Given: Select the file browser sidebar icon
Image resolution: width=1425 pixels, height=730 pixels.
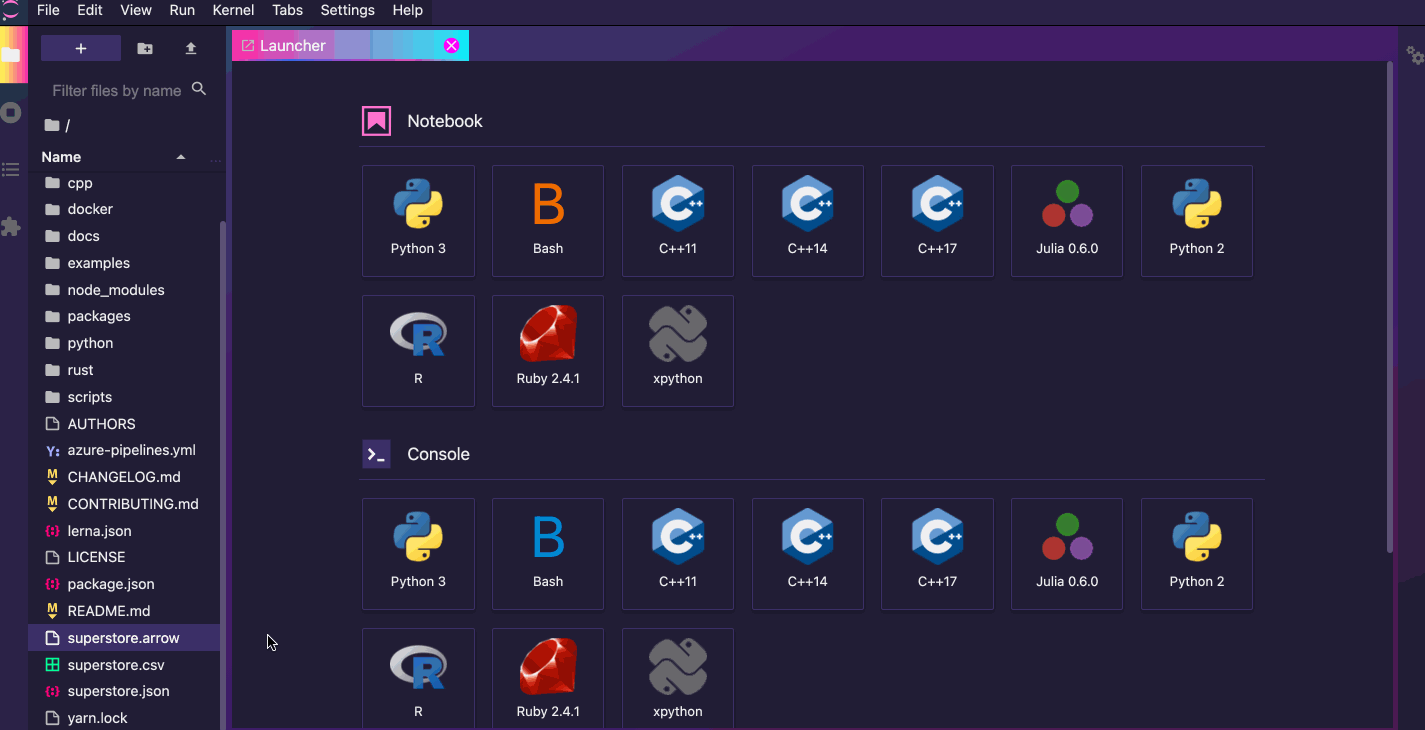Looking at the screenshot, I should 11,54.
